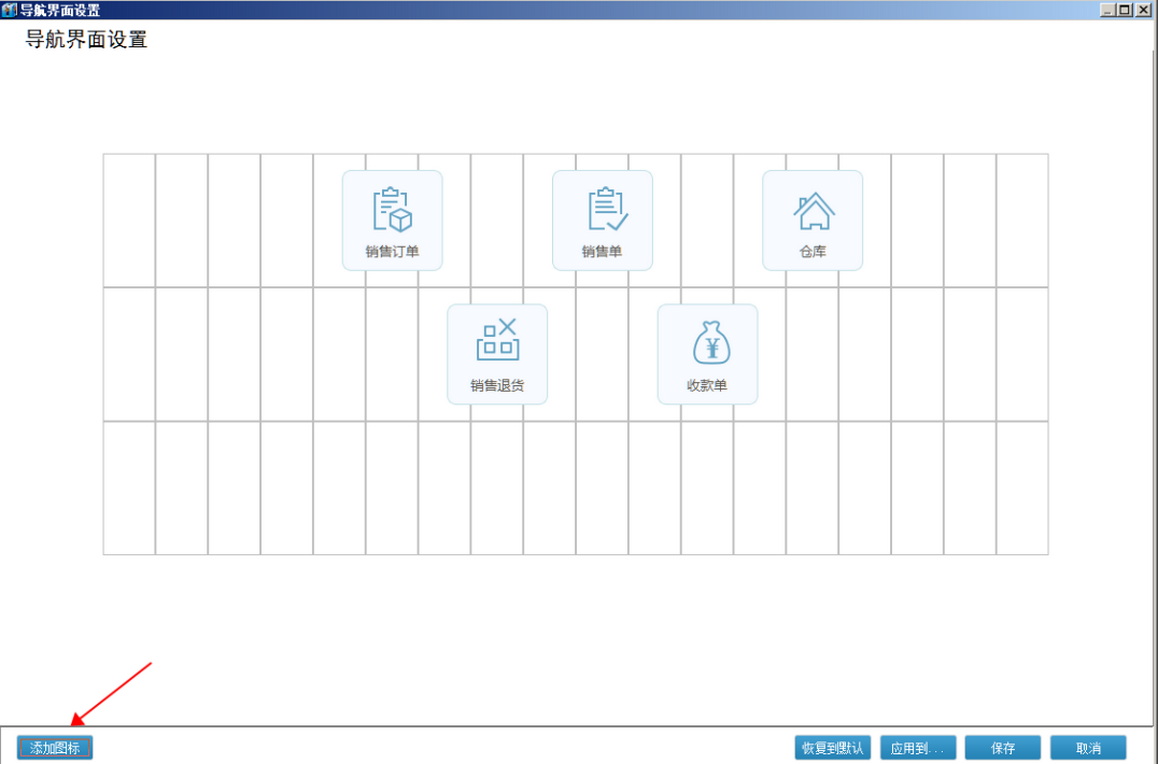Viewport: 1158px width, 764px height.
Task: Select the top-left empty grid cell
Action: [x=129, y=220]
